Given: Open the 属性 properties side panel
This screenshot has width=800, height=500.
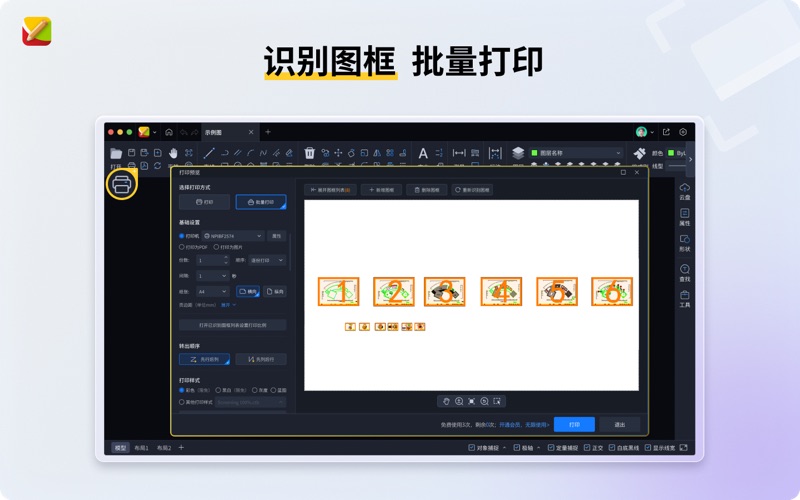Looking at the screenshot, I should (685, 217).
